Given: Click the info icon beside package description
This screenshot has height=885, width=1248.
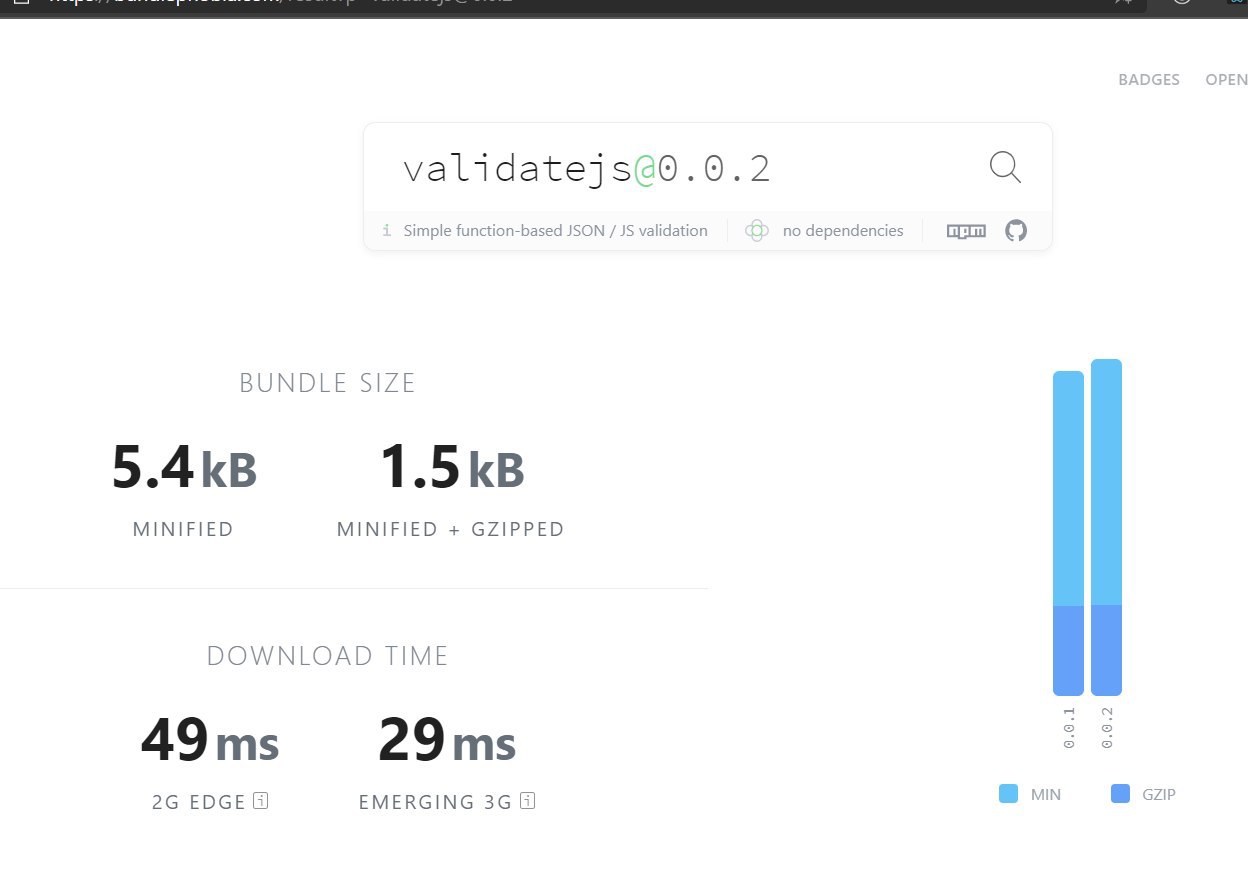Looking at the screenshot, I should (x=387, y=231).
